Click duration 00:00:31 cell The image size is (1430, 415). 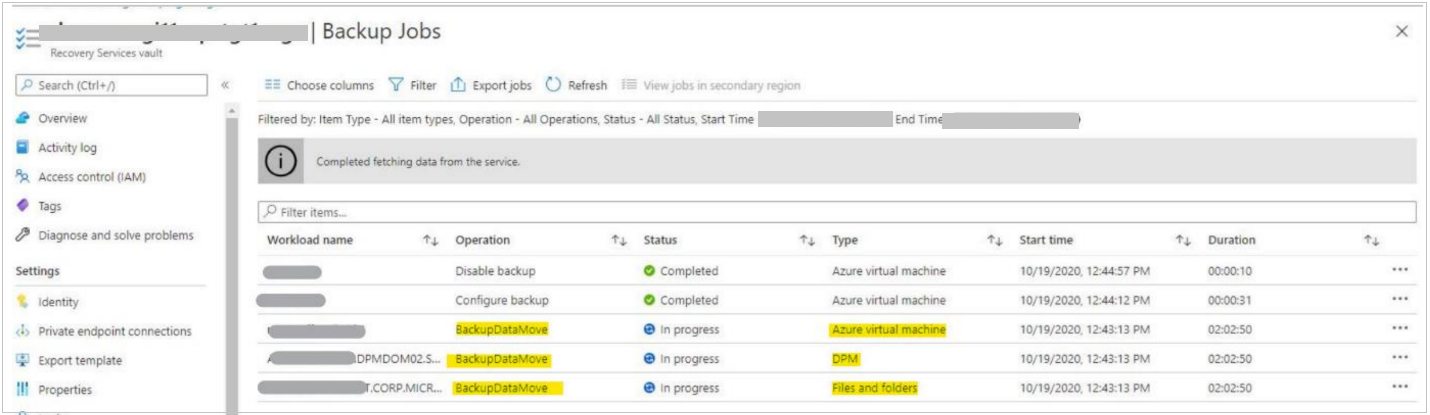(x=1229, y=300)
